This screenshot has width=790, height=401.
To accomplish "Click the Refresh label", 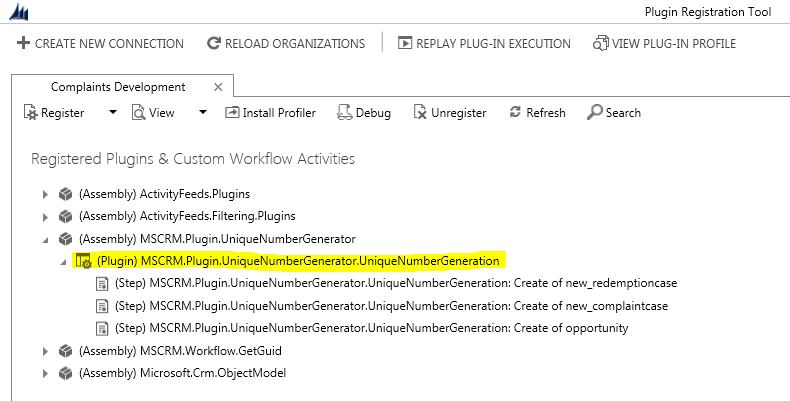I will [x=546, y=113].
